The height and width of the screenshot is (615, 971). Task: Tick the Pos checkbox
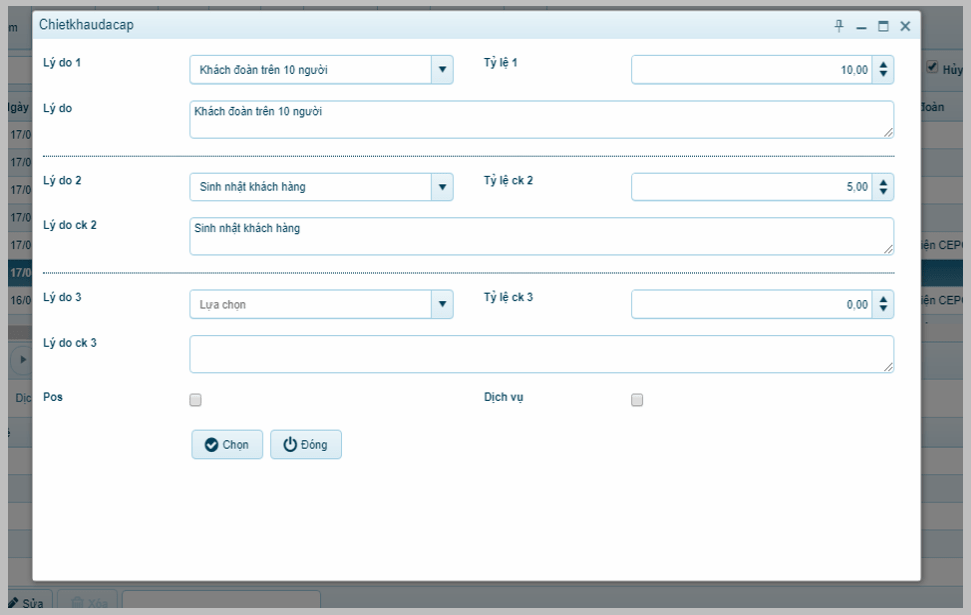click(196, 400)
